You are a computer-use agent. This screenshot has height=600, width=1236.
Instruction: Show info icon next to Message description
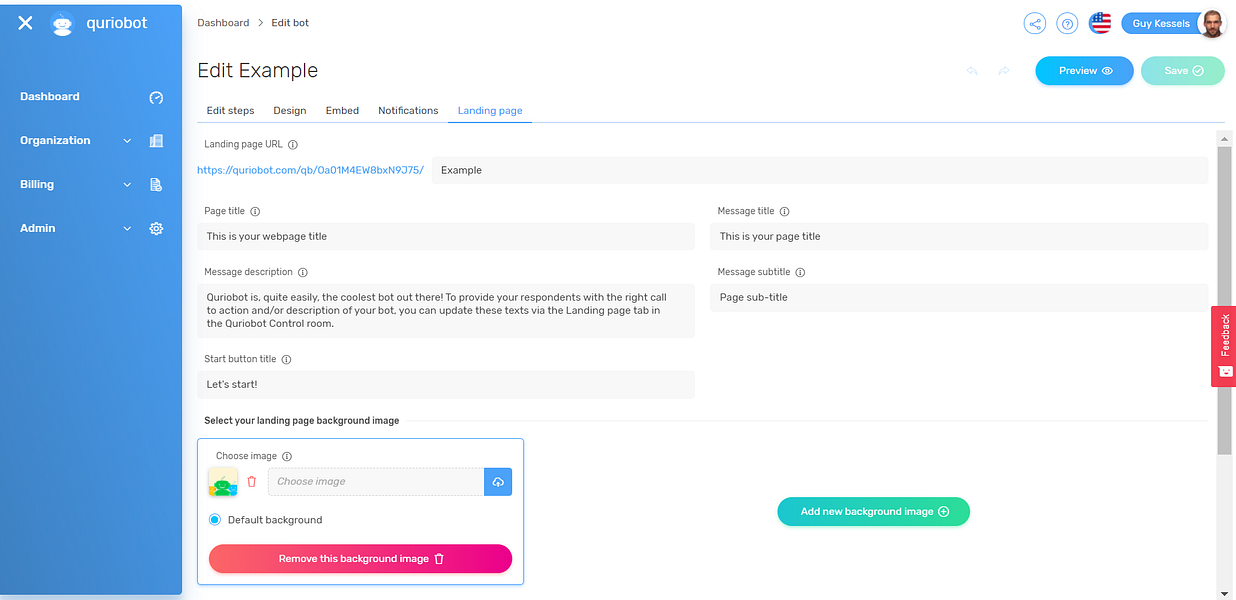click(x=303, y=272)
